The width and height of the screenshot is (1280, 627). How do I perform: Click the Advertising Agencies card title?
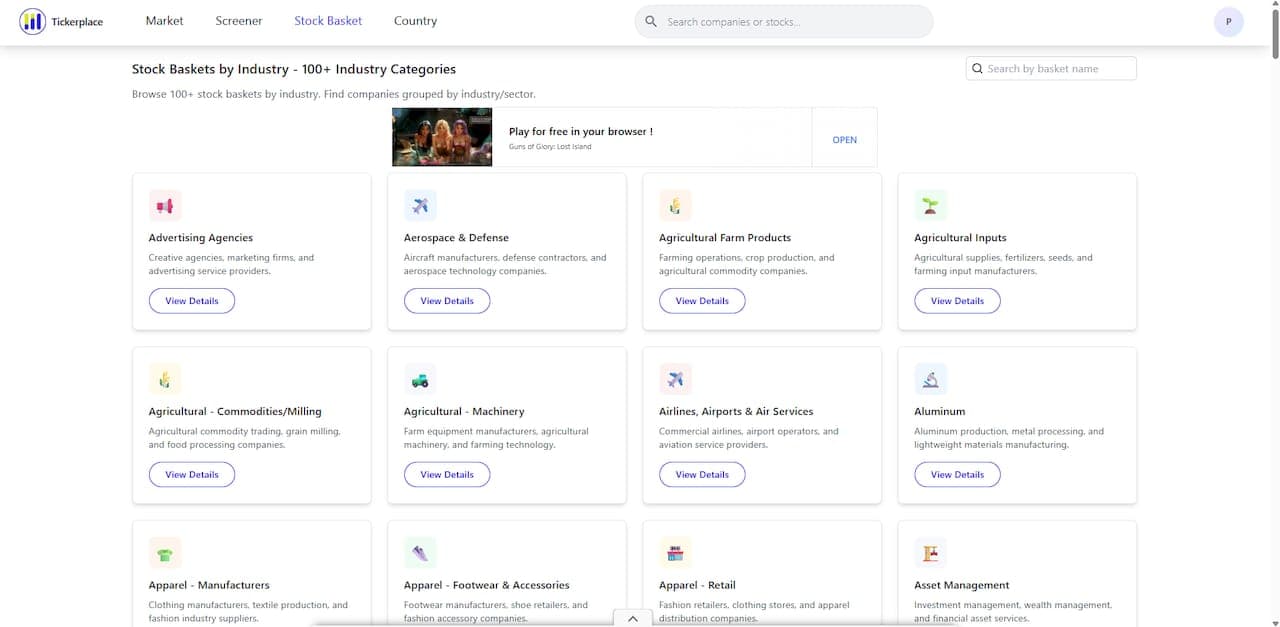[x=201, y=238]
